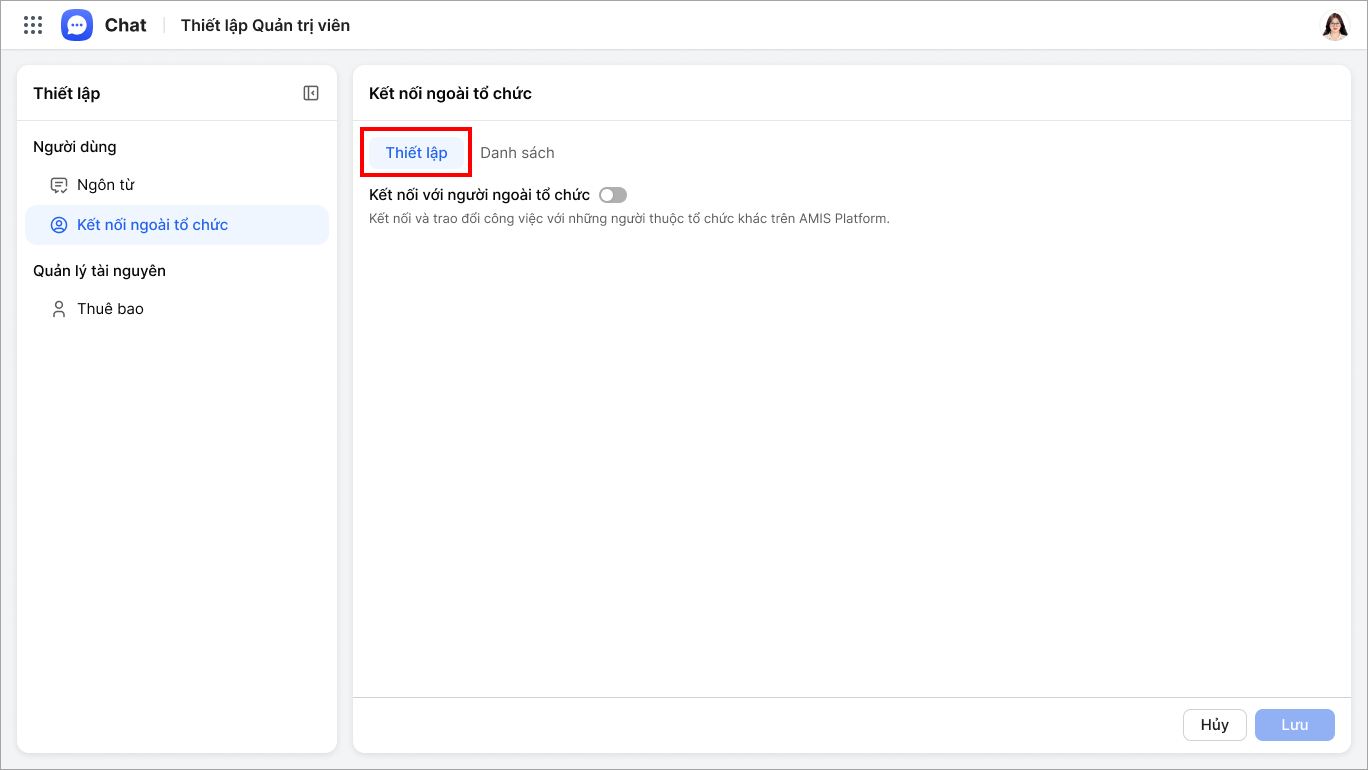The height and width of the screenshot is (770, 1368).
Task: Click the blue Chat logo icon
Action: pyautogui.click(x=77, y=25)
